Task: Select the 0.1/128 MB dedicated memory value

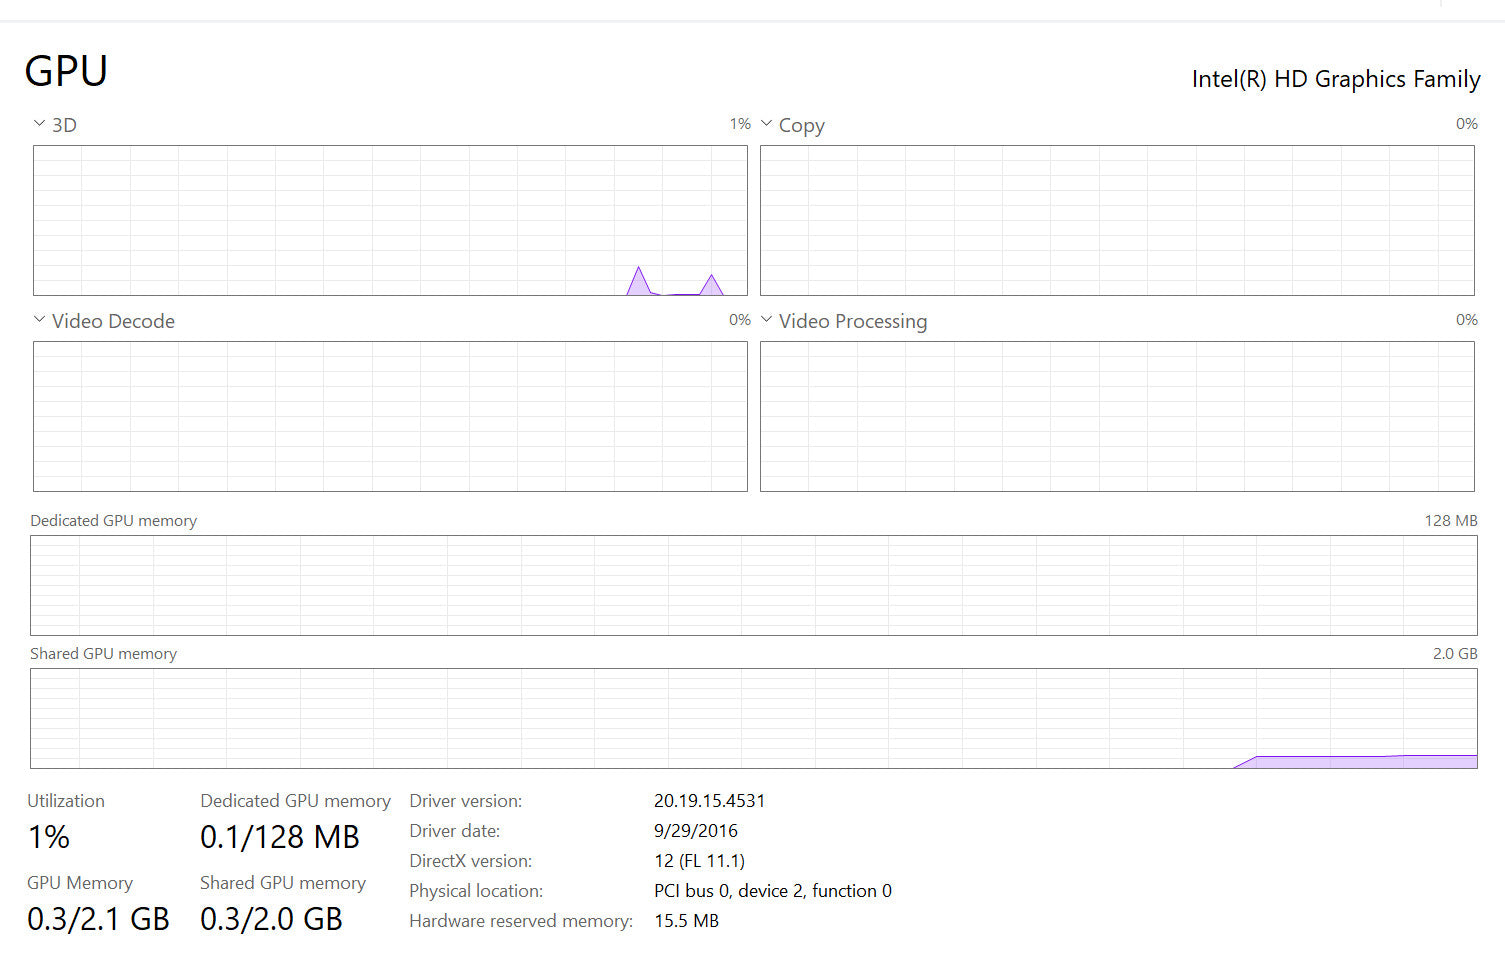Action: tap(279, 837)
